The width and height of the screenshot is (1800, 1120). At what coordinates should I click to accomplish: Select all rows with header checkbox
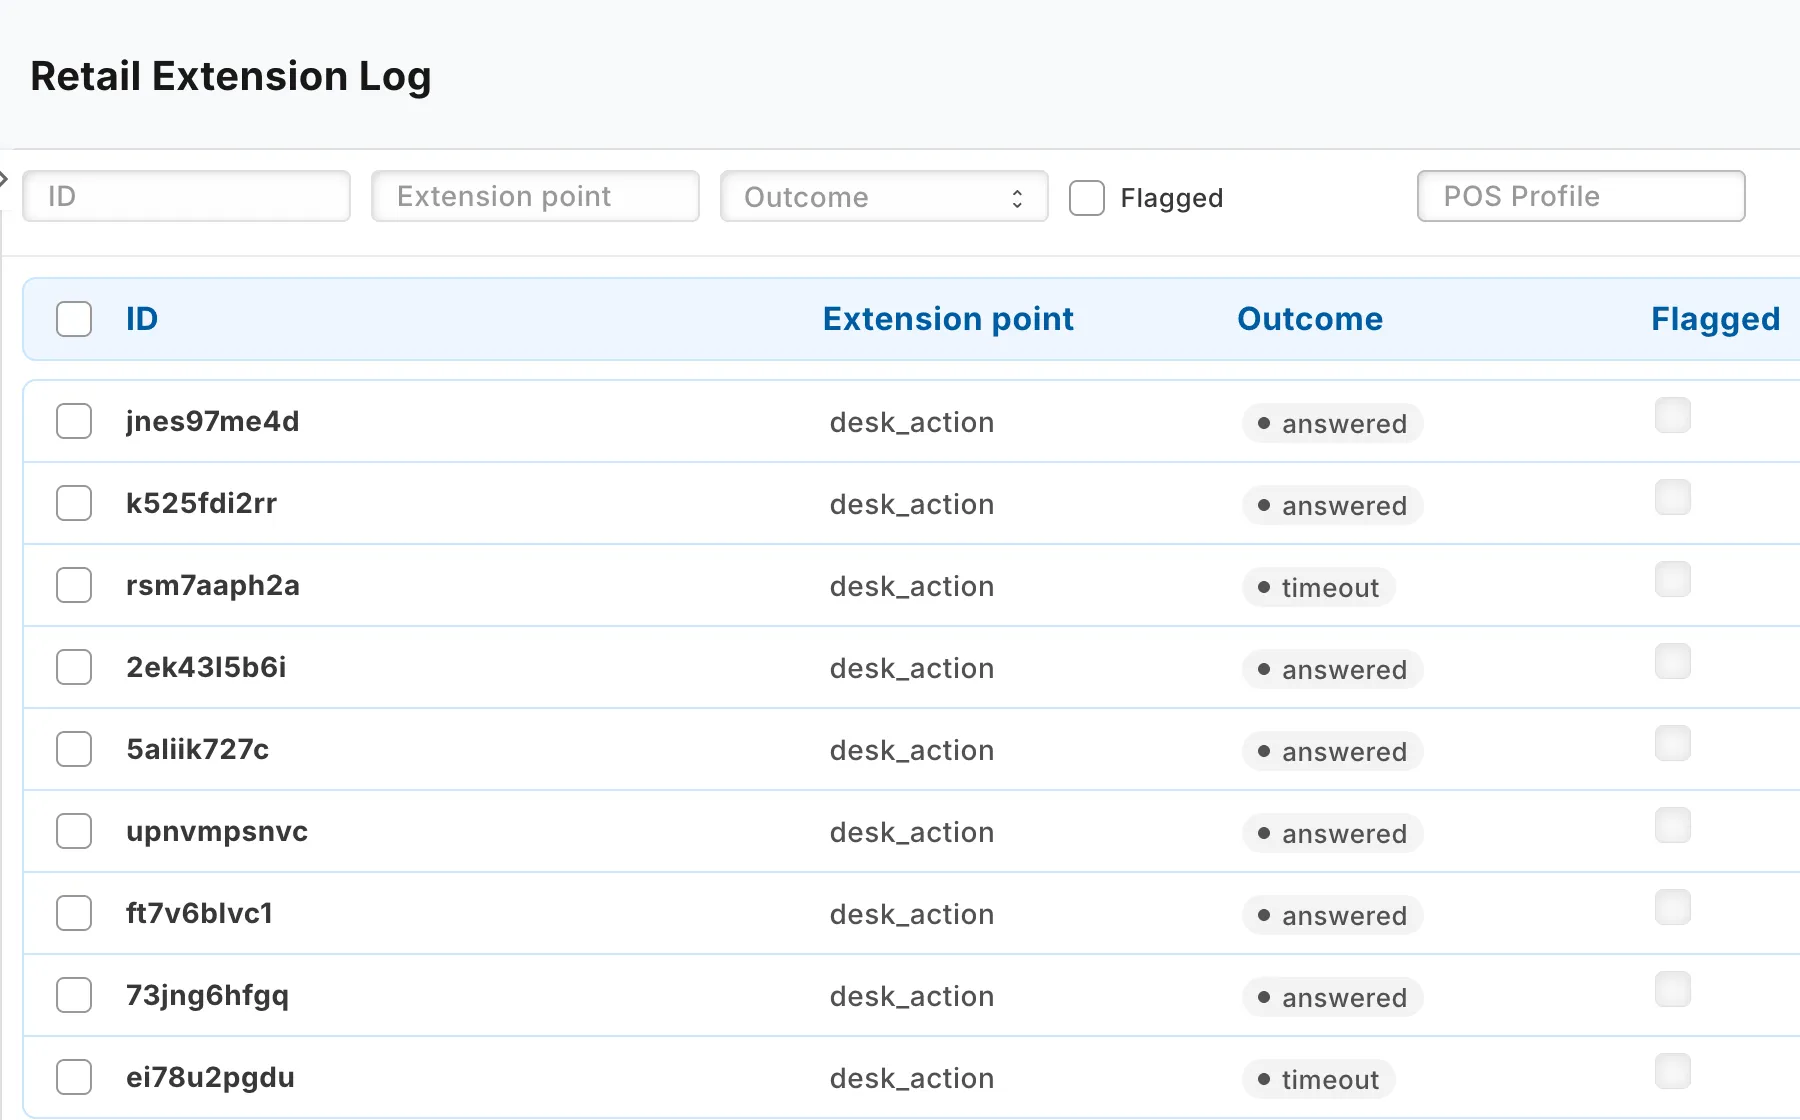coord(74,319)
